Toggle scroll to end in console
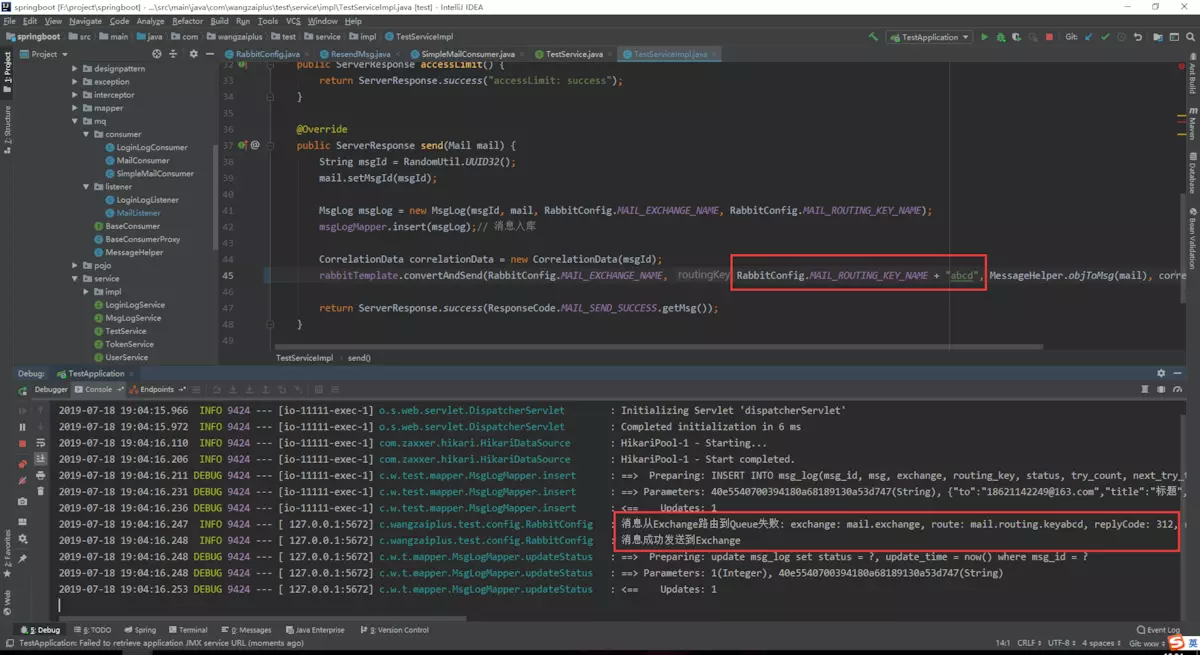This screenshot has width=1200, height=655. tap(40, 459)
